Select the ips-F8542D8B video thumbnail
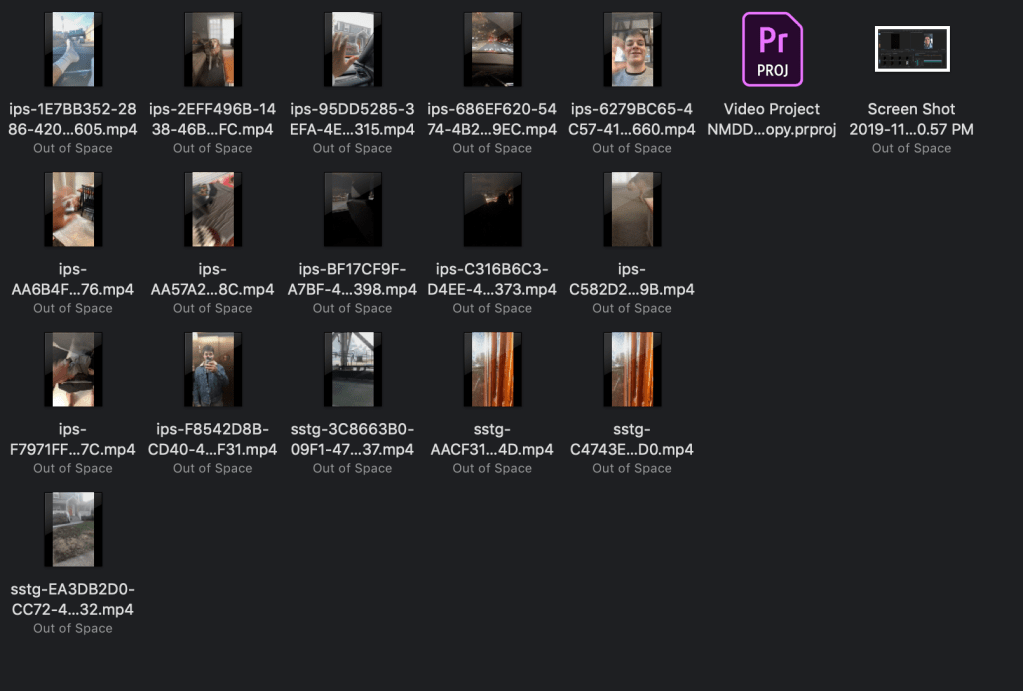 click(x=212, y=370)
